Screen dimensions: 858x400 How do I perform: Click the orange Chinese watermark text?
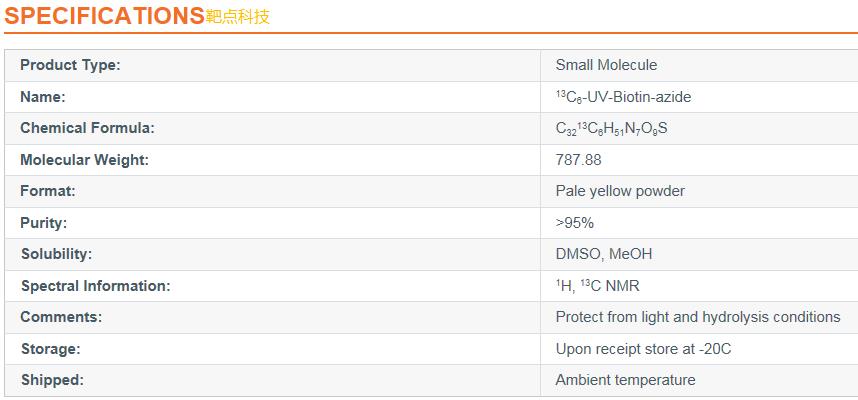coord(238,16)
